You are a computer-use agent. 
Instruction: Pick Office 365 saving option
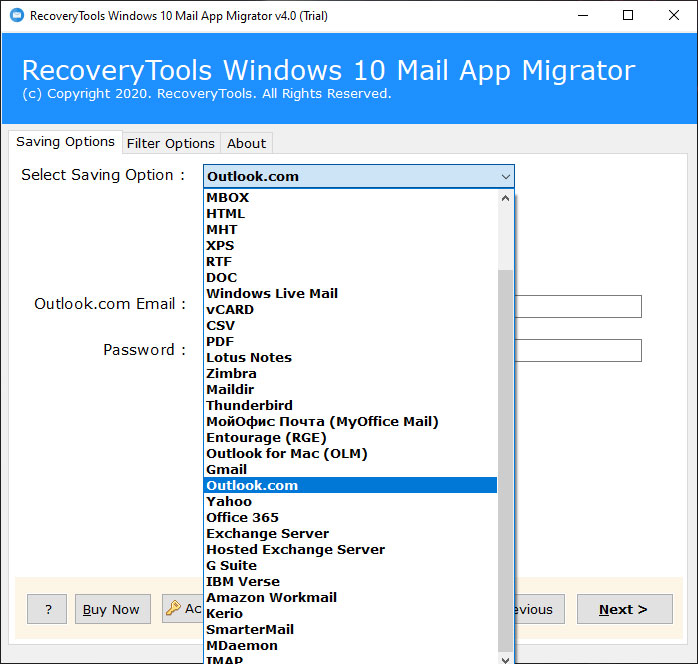[351, 518]
